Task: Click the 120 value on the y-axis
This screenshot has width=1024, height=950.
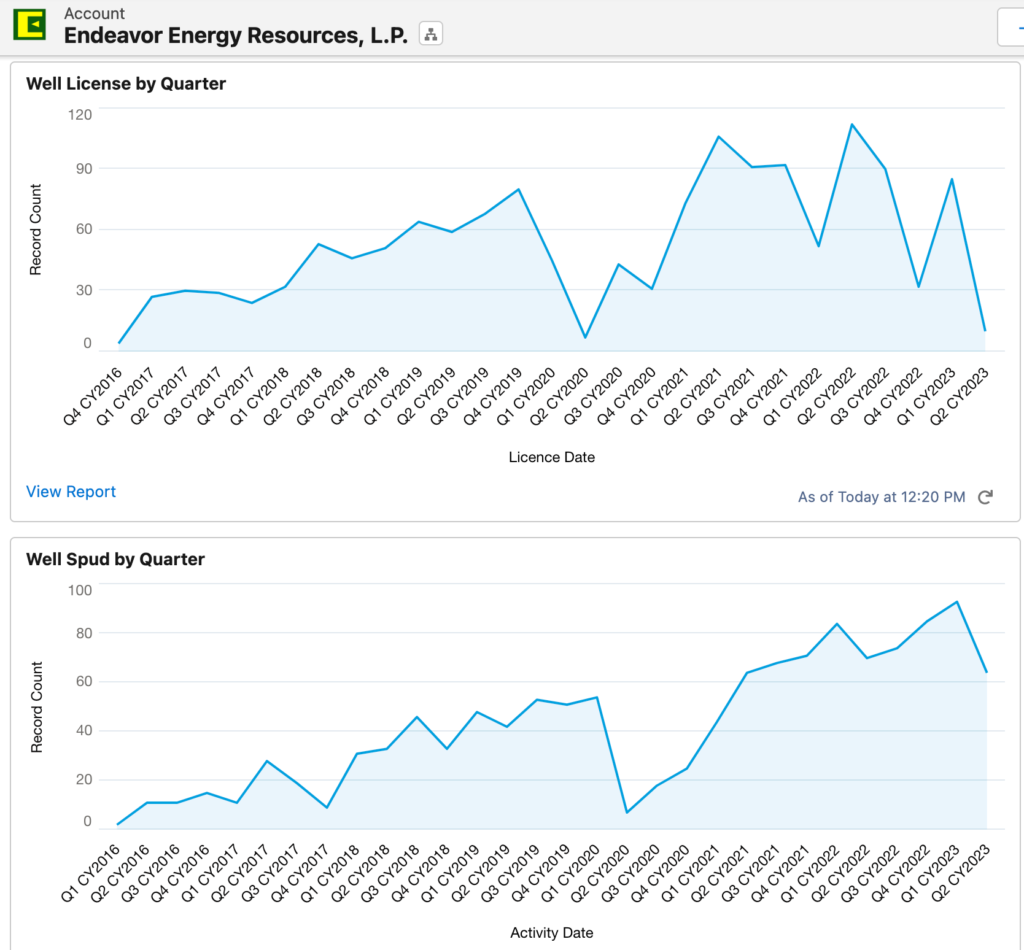Action: [80, 115]
